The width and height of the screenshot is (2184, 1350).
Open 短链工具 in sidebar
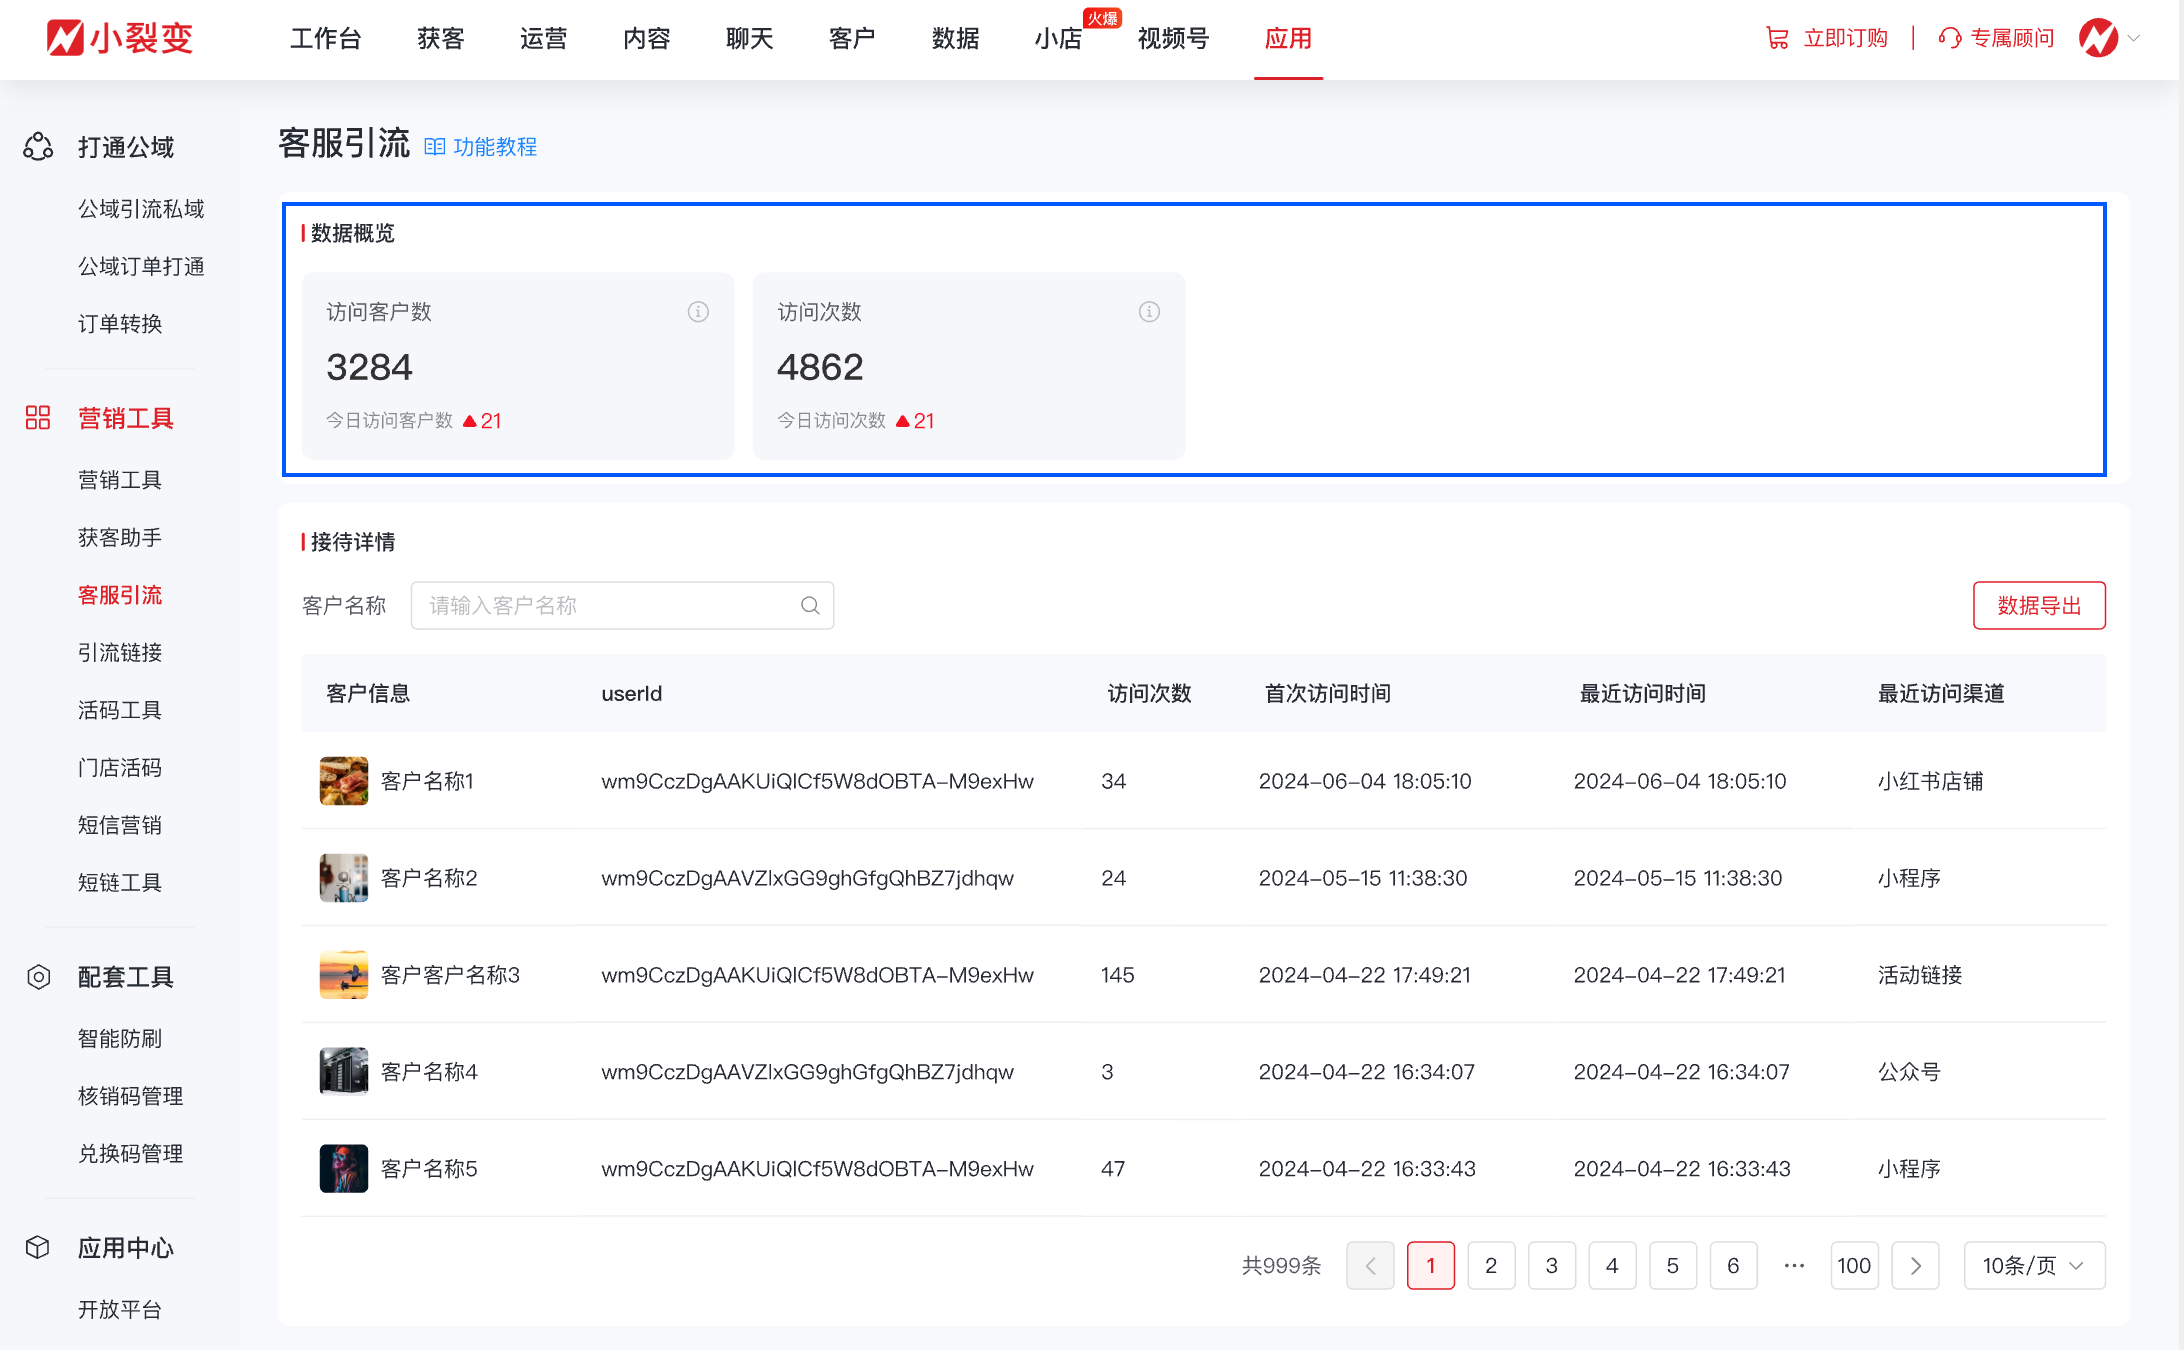click(x=120, y=883)
